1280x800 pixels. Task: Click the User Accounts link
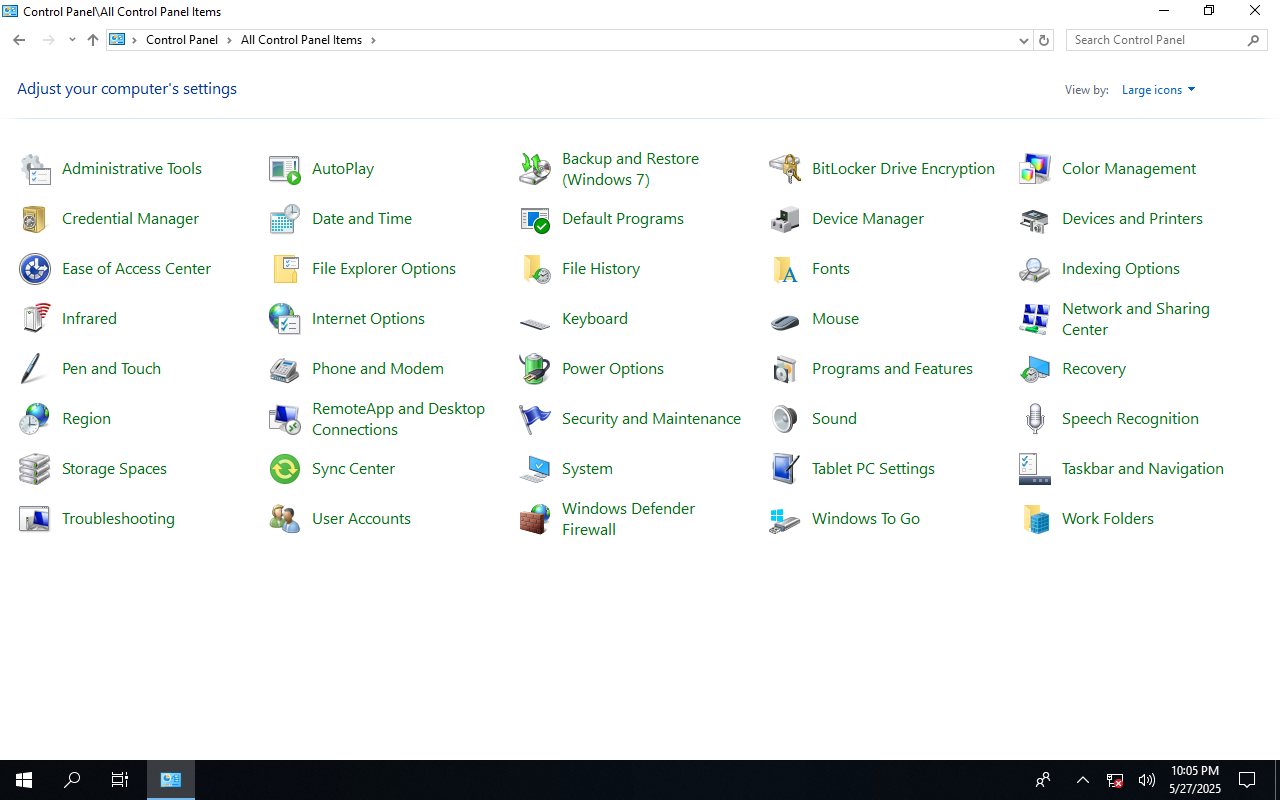[x=361, y=519]
